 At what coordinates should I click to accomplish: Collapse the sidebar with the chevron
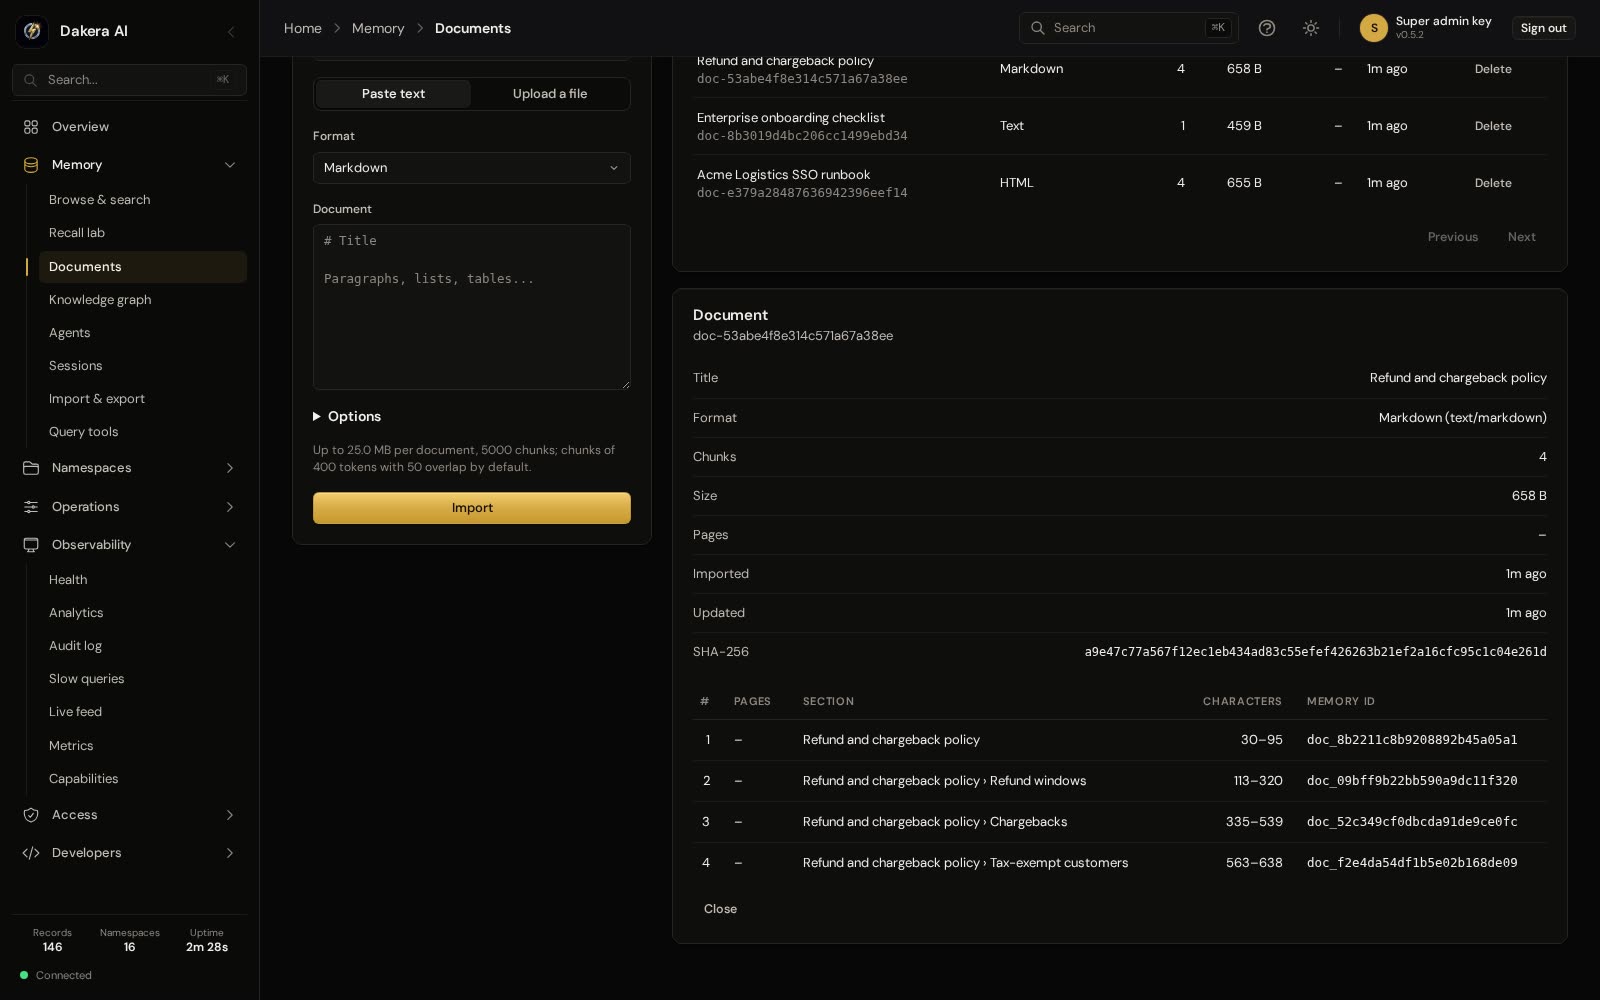pos(231,32)
